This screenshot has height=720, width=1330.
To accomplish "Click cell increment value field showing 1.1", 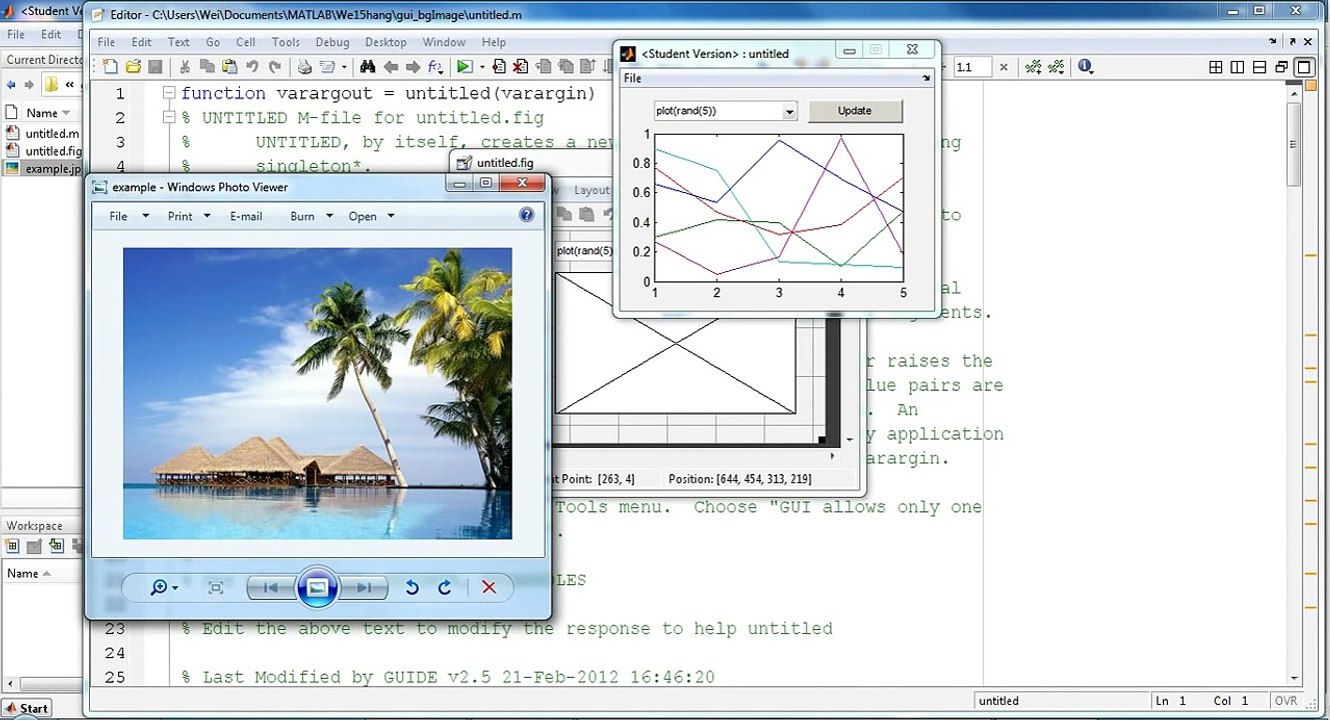I will tap(973, 67).
